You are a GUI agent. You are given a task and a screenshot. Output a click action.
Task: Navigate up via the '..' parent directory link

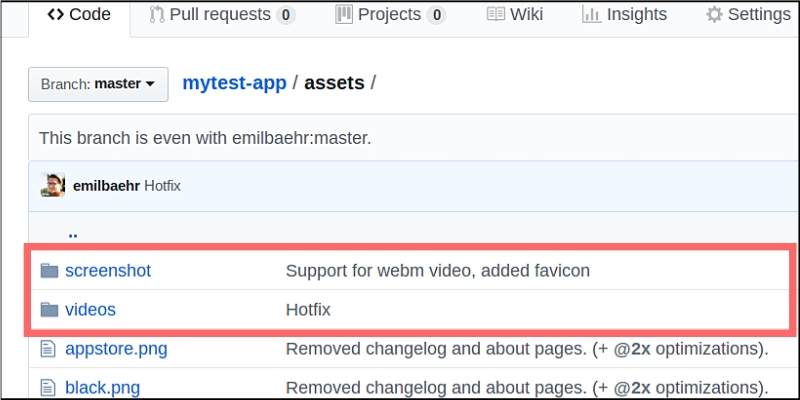[73, 232]
